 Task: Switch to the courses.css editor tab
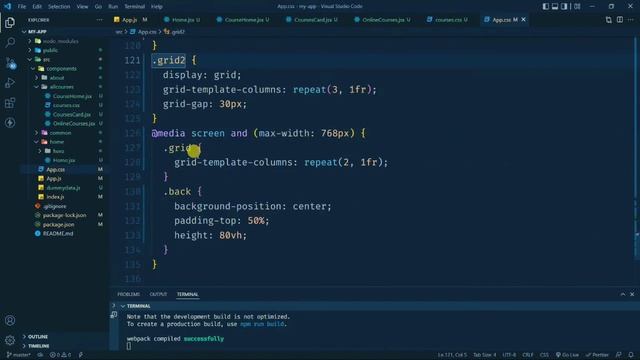[x=447, y=20]
